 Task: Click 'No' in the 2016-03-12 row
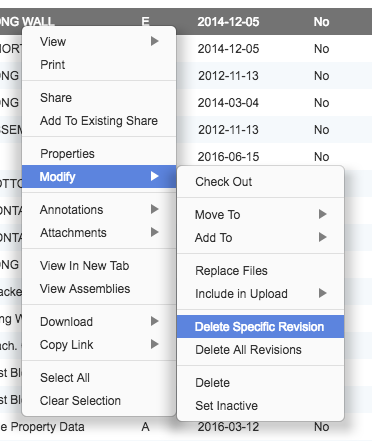(322, 427)
